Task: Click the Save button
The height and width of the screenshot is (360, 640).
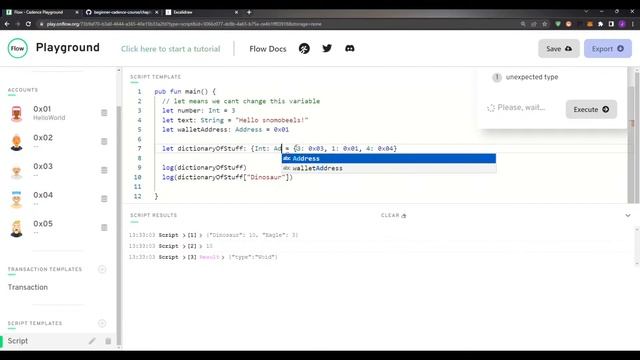Action: 558,49
